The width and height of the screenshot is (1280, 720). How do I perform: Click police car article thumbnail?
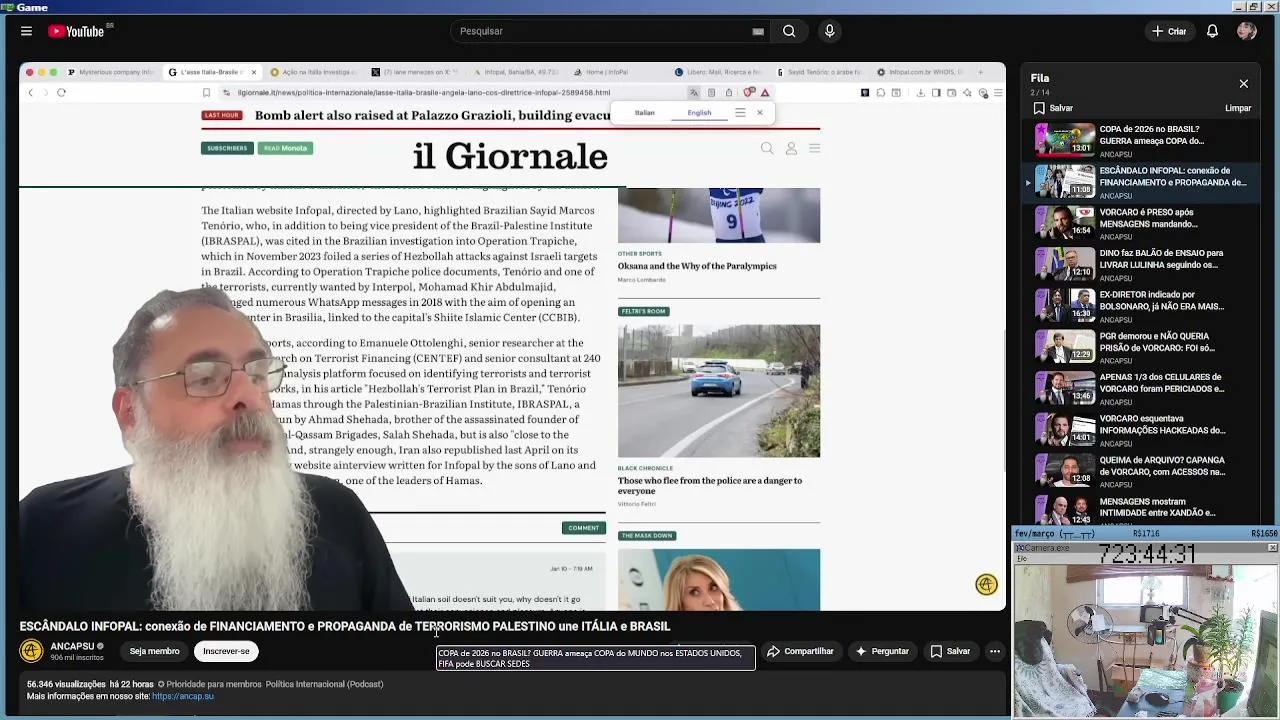tap(719, 390)
